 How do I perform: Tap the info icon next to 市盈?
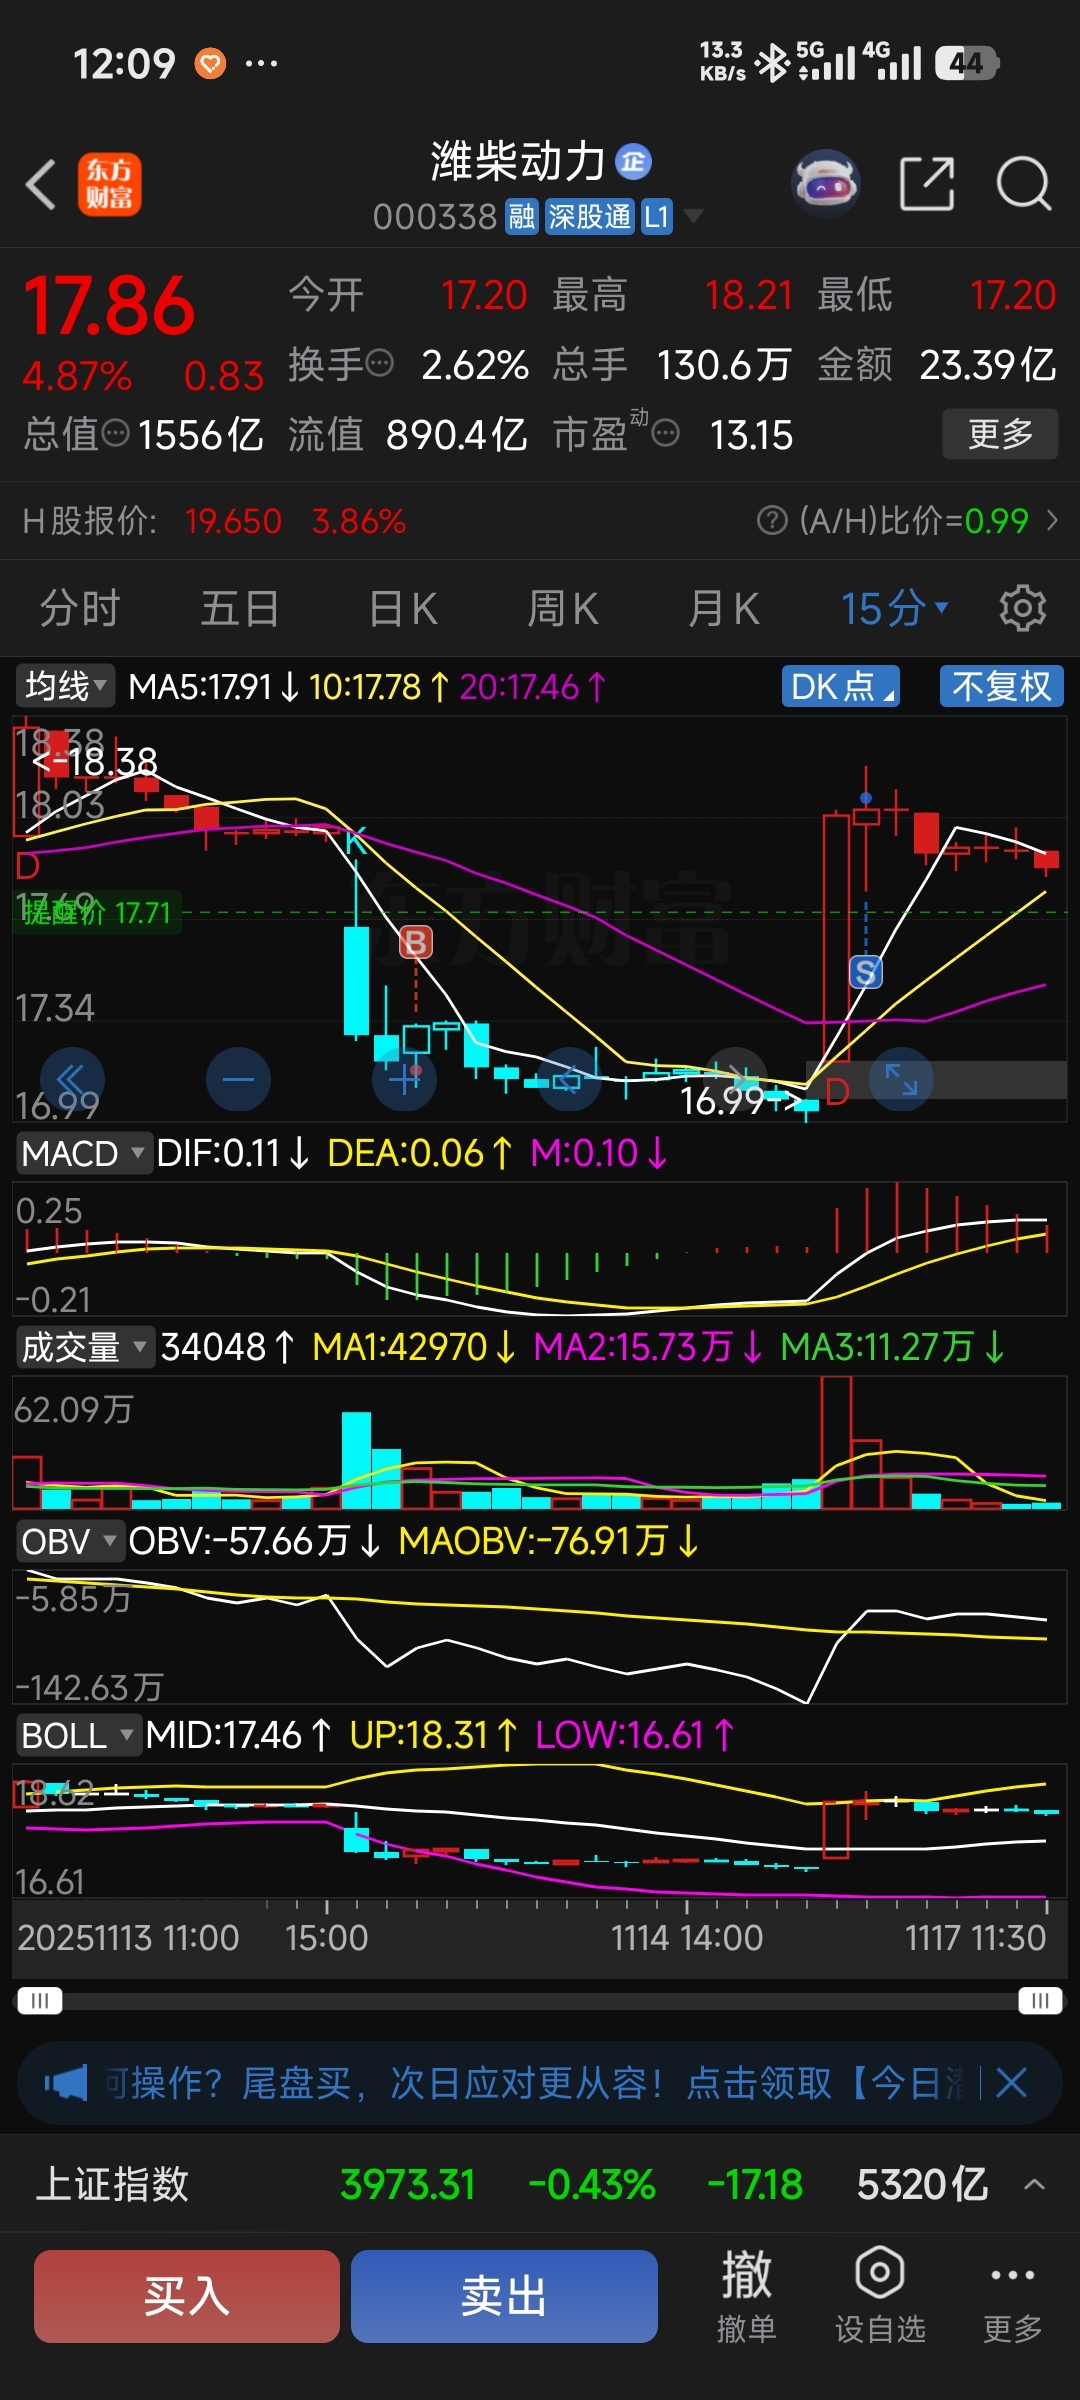pos(666,434)
